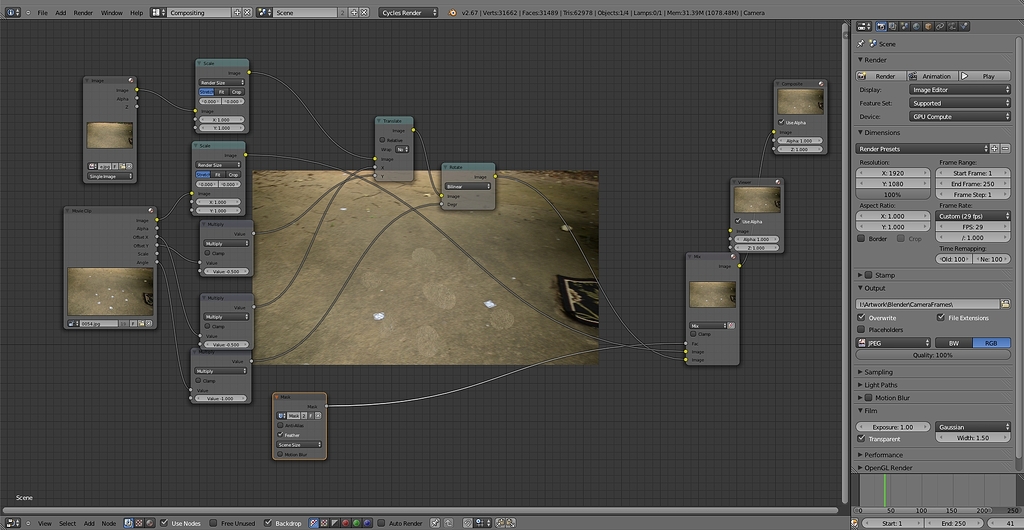
Task: Select the BW color mode button
Action: tap(953, 343)
